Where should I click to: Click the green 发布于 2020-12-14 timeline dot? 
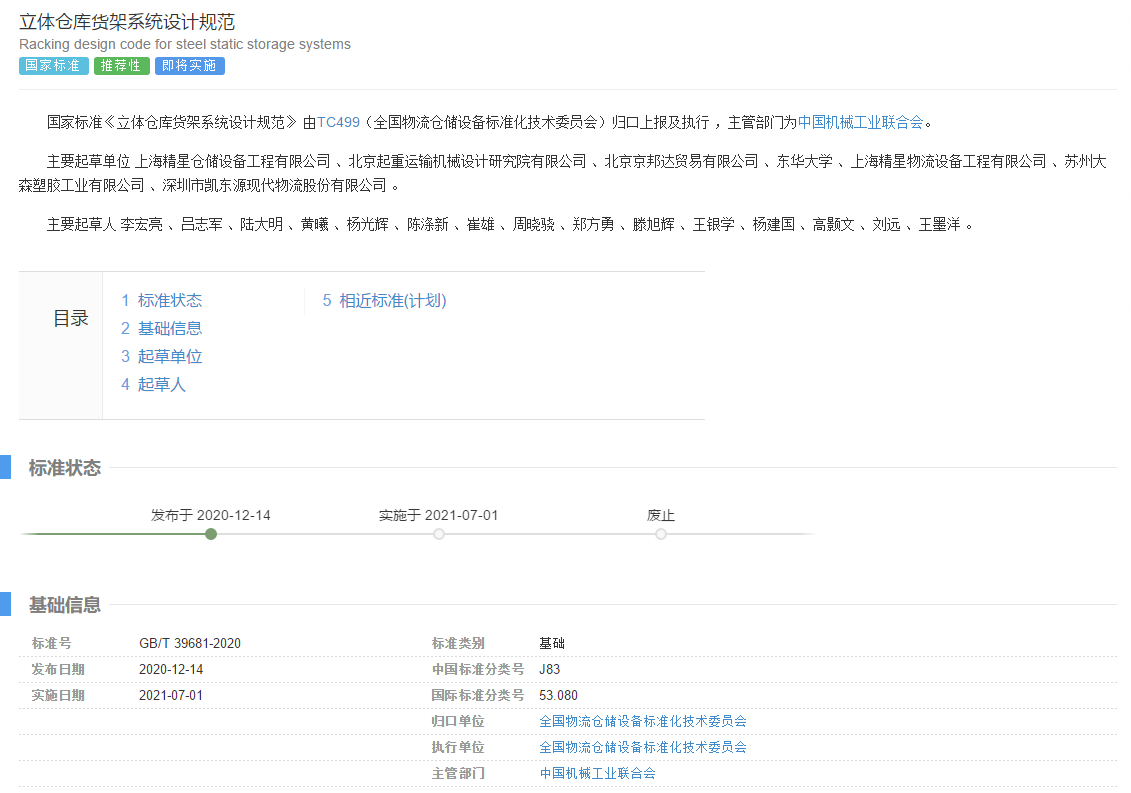211,534
